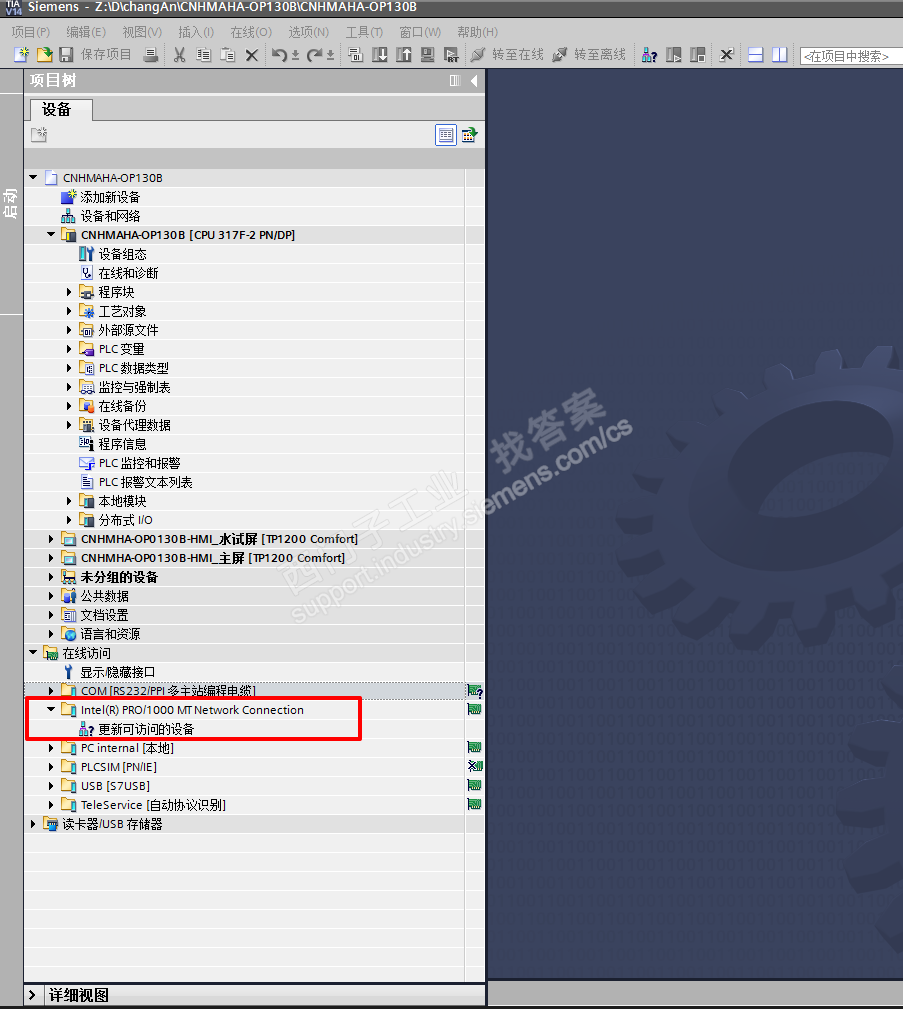Click 添加新设备 in the tree

pos(109,197)
